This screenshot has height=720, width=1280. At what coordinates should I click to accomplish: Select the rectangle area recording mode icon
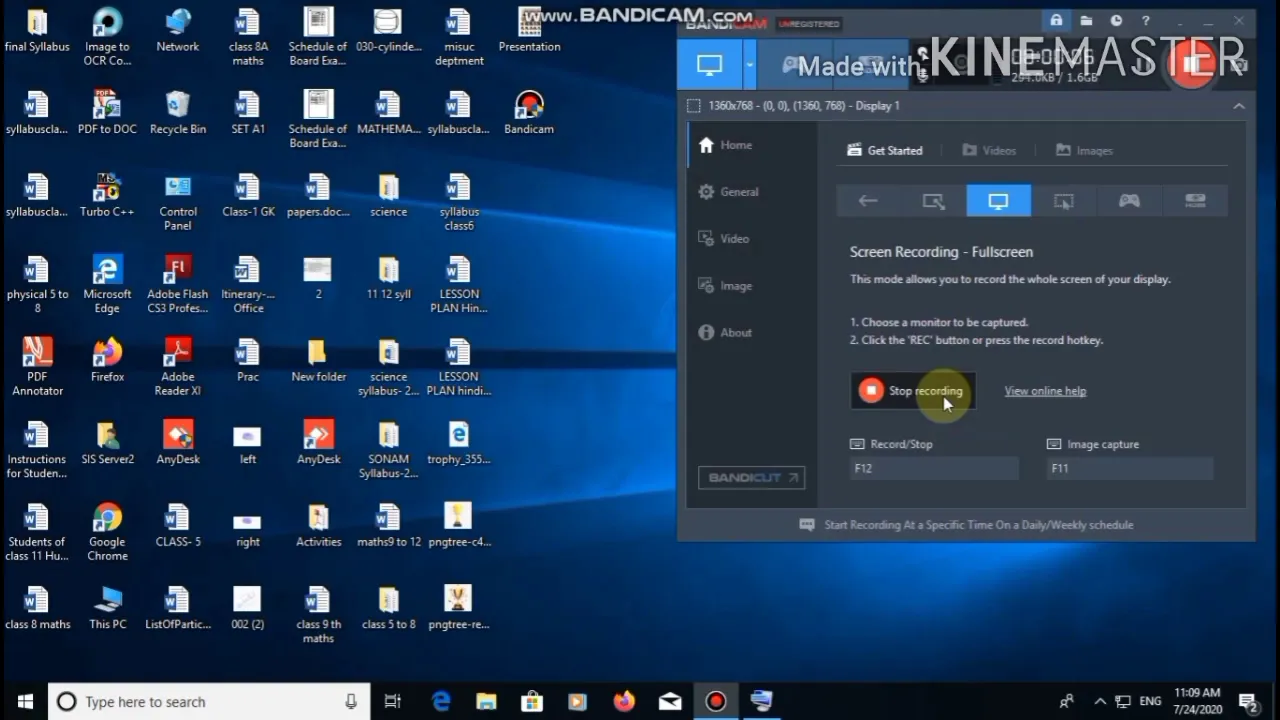click(x=933, y=201)
